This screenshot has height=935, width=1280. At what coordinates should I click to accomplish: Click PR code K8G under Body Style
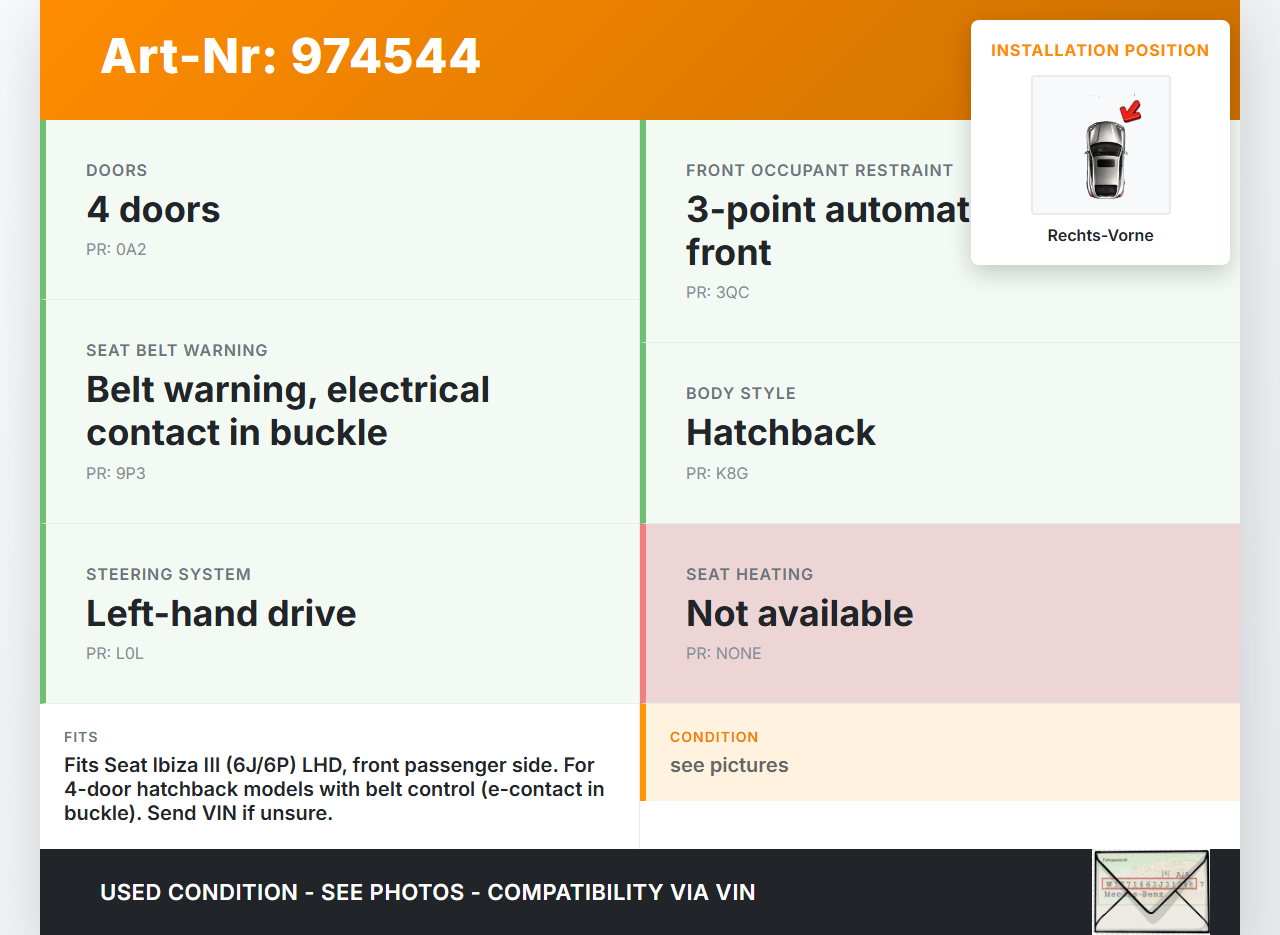click(x=717, y=473)
